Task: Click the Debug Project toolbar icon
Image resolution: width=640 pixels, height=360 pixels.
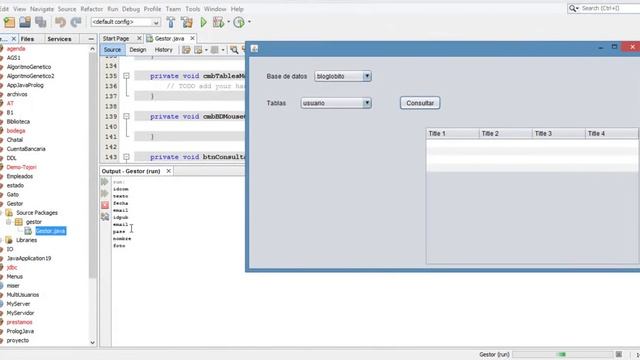Action: pyautogui.click(x=219, y=22)
